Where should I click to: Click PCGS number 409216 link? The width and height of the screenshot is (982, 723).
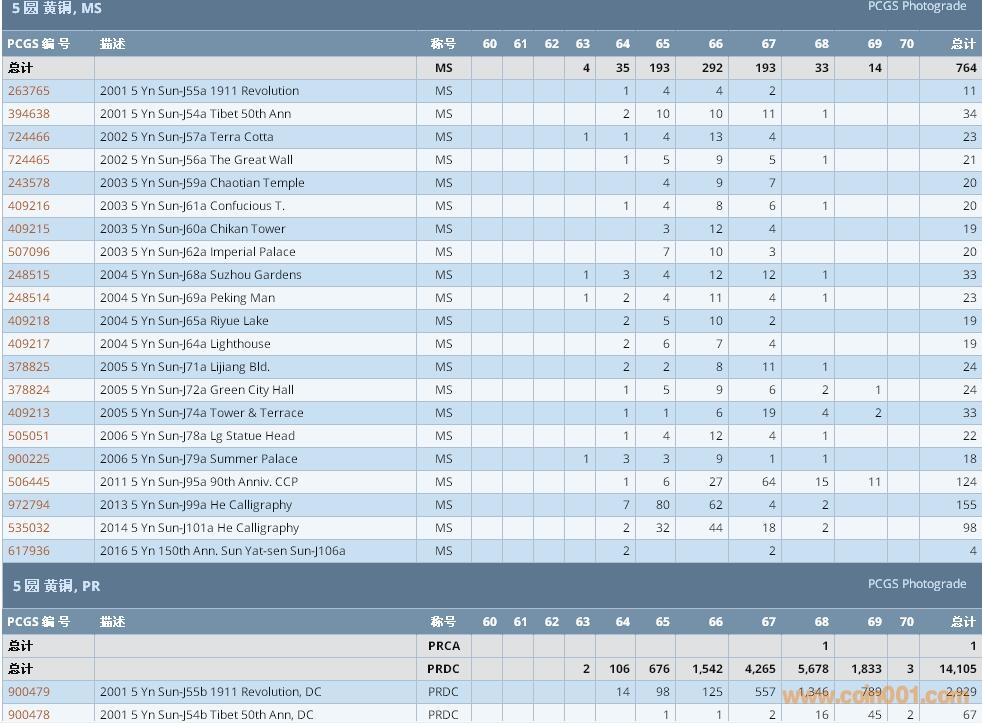click(28, 206)
